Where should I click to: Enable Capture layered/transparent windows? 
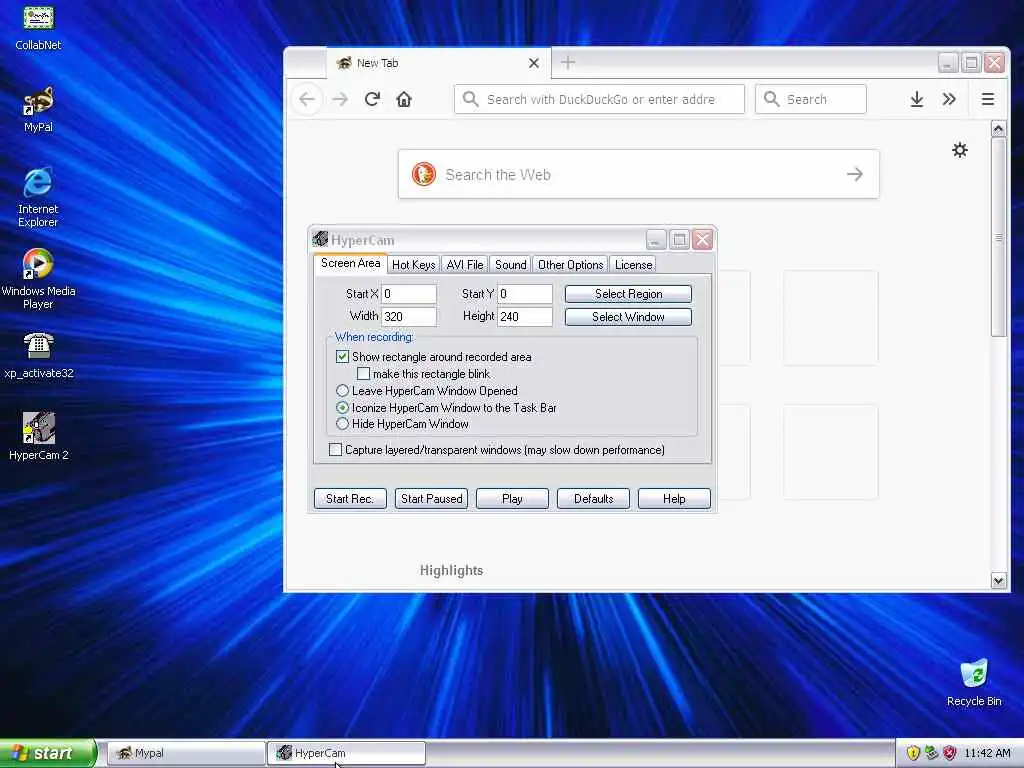tap(335, 449)
